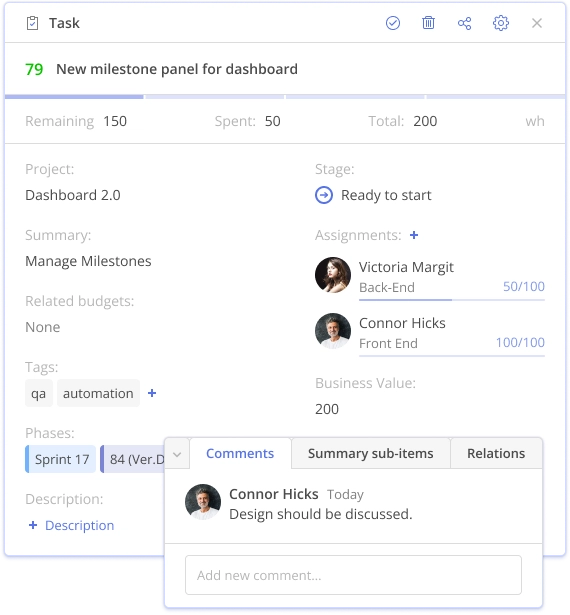The image size is (570, 615).
Task: Switch to the Comments tab
Action: (x=240, y=453)
